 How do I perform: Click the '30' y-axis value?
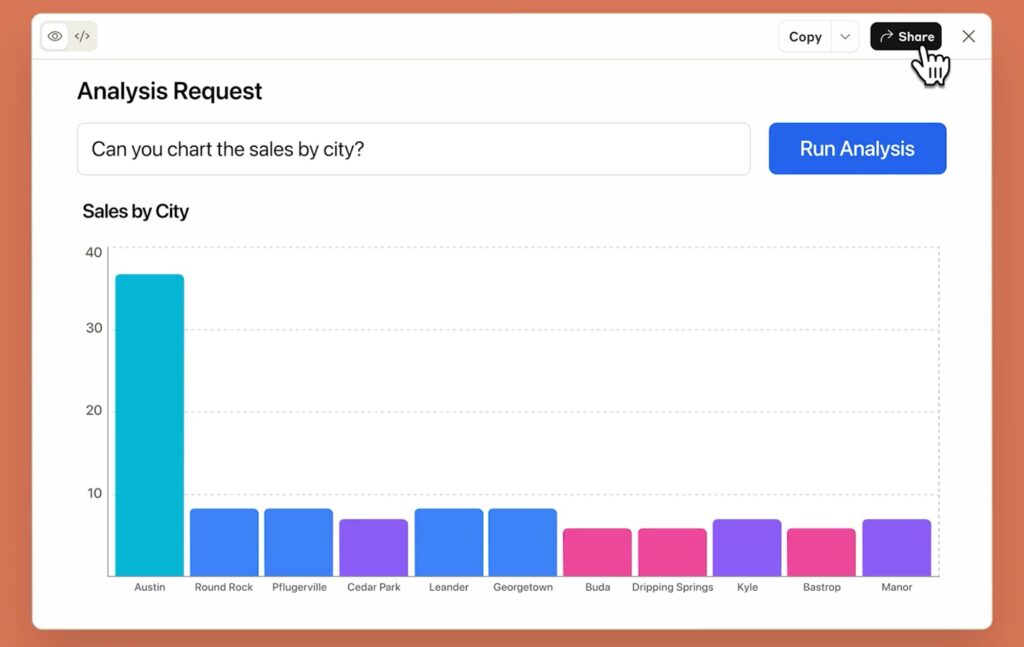94,328
